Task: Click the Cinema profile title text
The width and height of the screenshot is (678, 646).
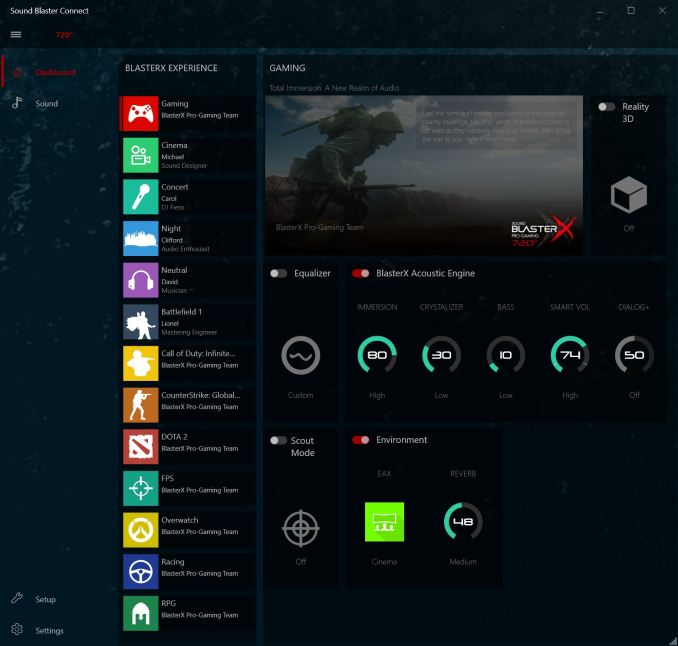Action: click(x=174, y=145)
